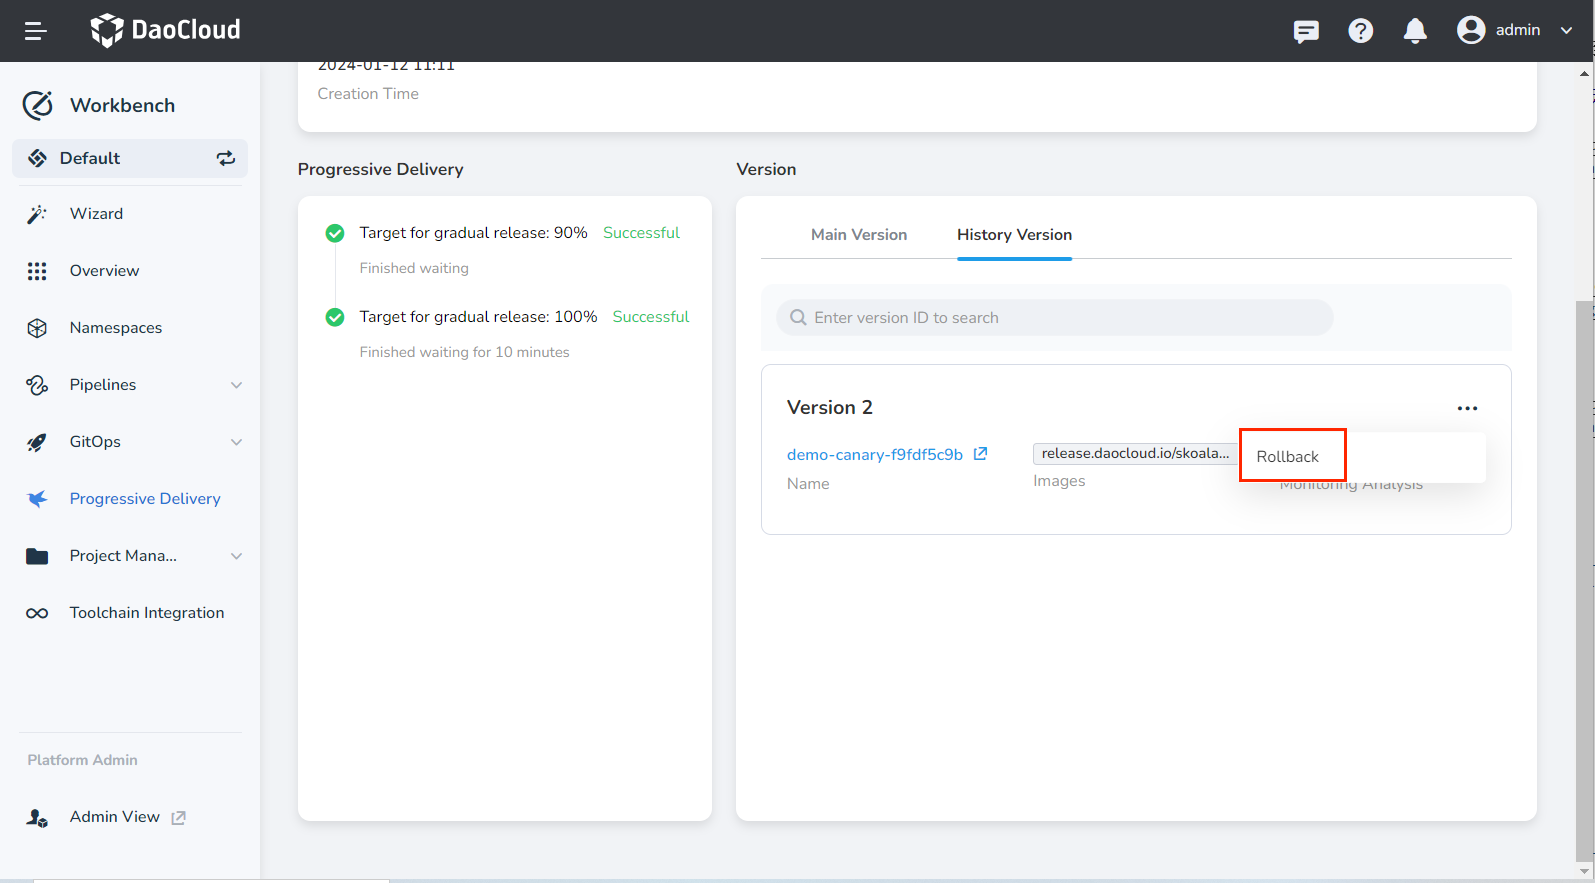Choose Rollback from the popup menu
The width and height of the screenshot is (1595, 883).
1288,457
